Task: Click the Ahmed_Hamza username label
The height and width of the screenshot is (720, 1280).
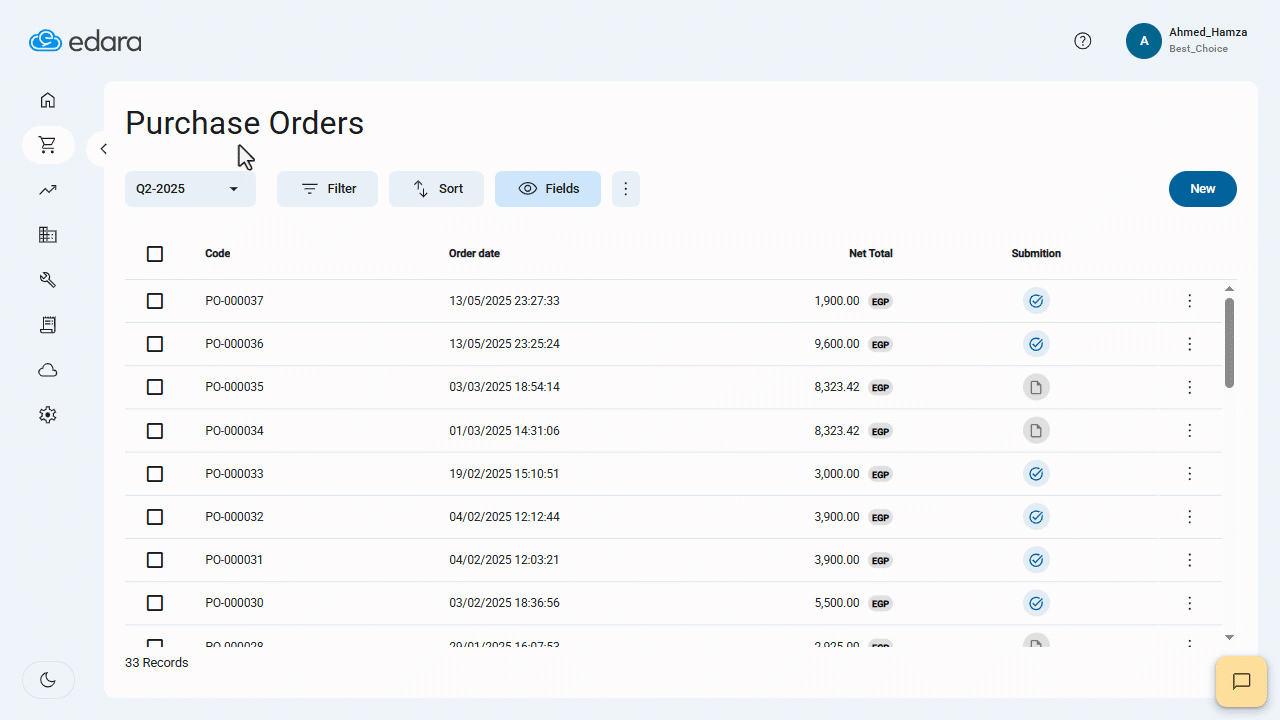Action: [1208, 32]
